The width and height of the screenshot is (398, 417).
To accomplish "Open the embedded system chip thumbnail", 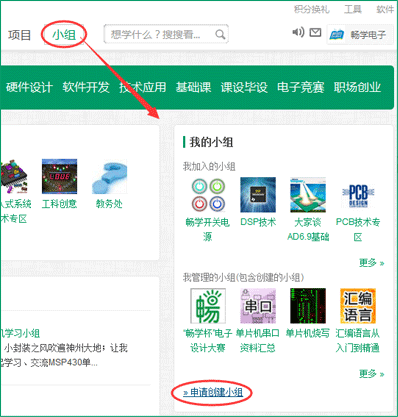I will pyautogui.click(x=14, y=176).
